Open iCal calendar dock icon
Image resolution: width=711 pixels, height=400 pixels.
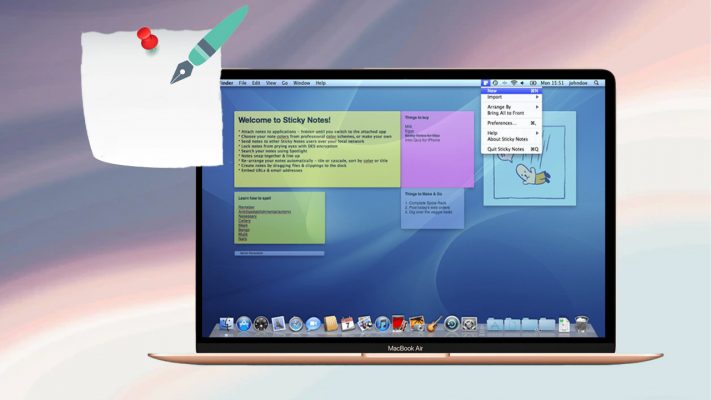click(347, 324)
